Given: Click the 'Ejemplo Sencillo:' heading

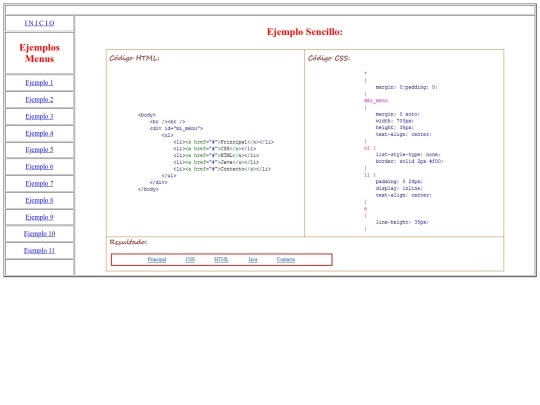Looking at the screenshot, I should [x=305, y=32].
